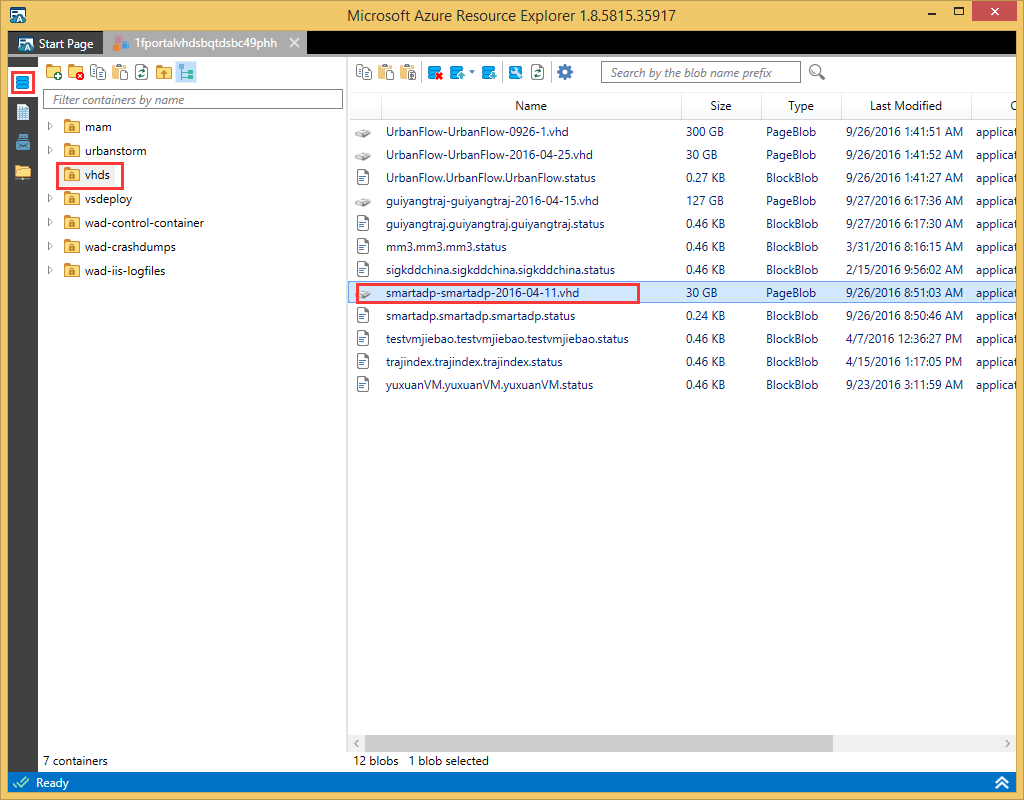
Task: Open settings using the gear icon
Action: [x=565, y=72]
